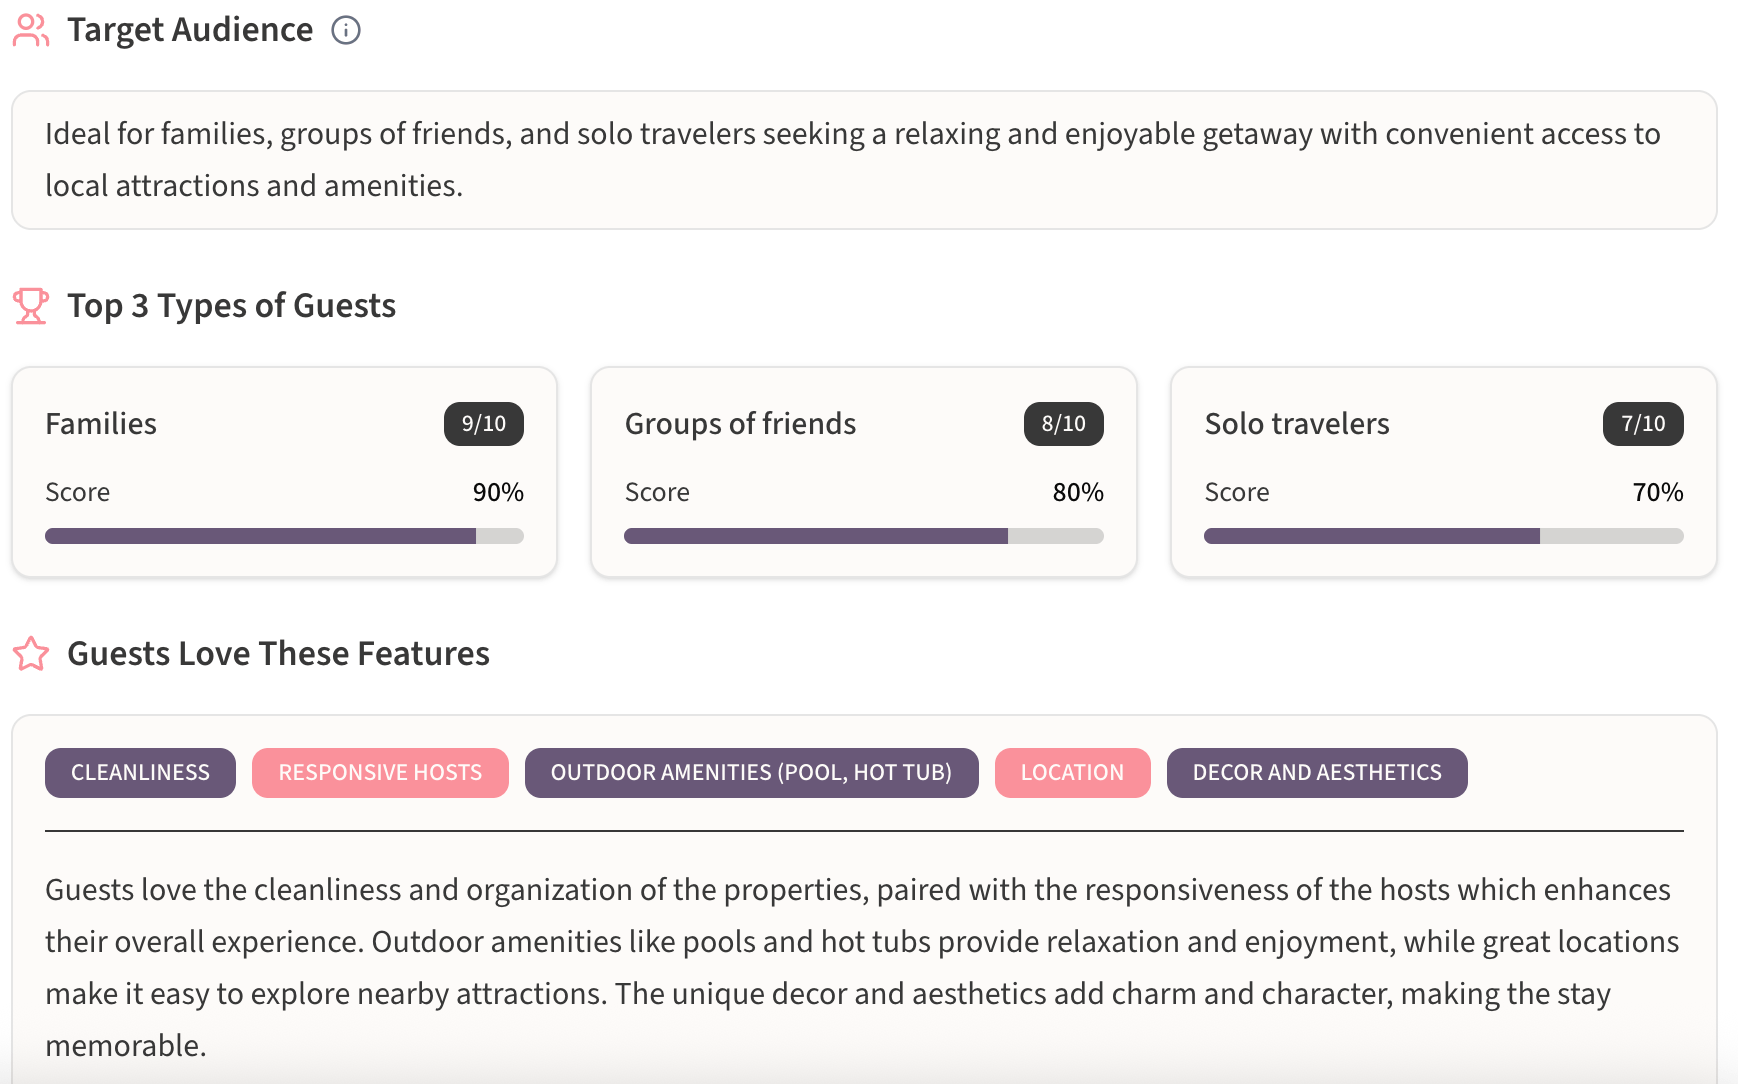Click the Solo travelers score progress bar

click(x=1443, y=536)
